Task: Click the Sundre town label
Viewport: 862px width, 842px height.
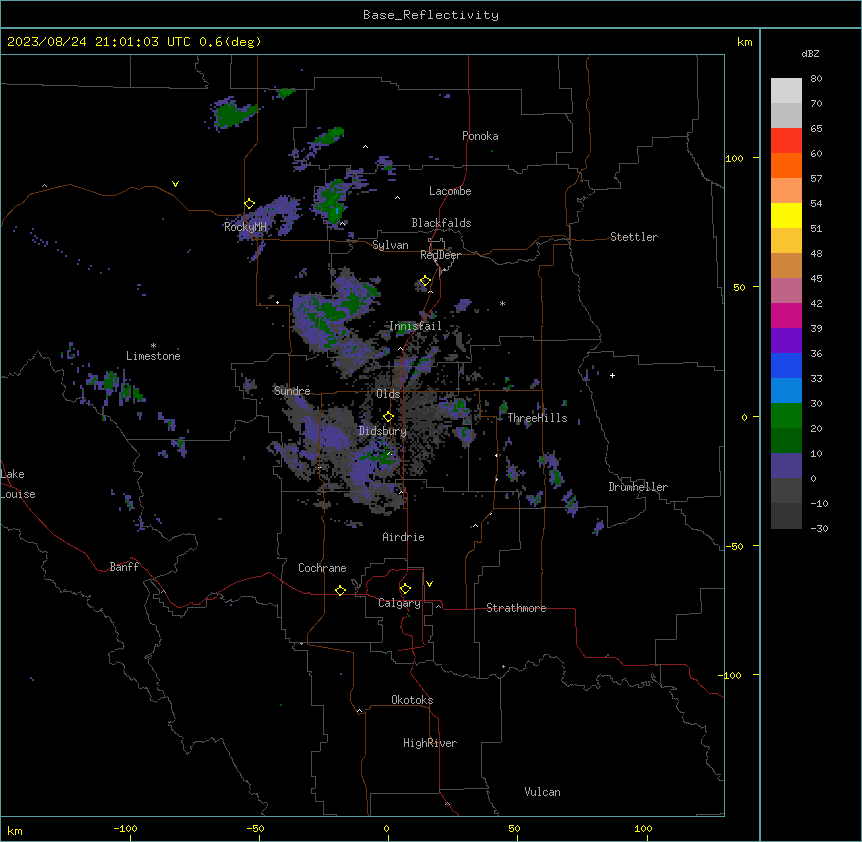Action: (x=292, y=391)
